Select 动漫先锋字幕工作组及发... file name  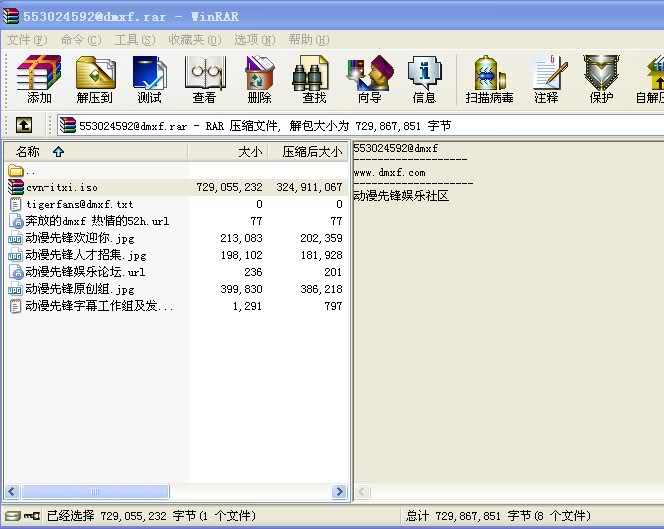coord(100,306)
